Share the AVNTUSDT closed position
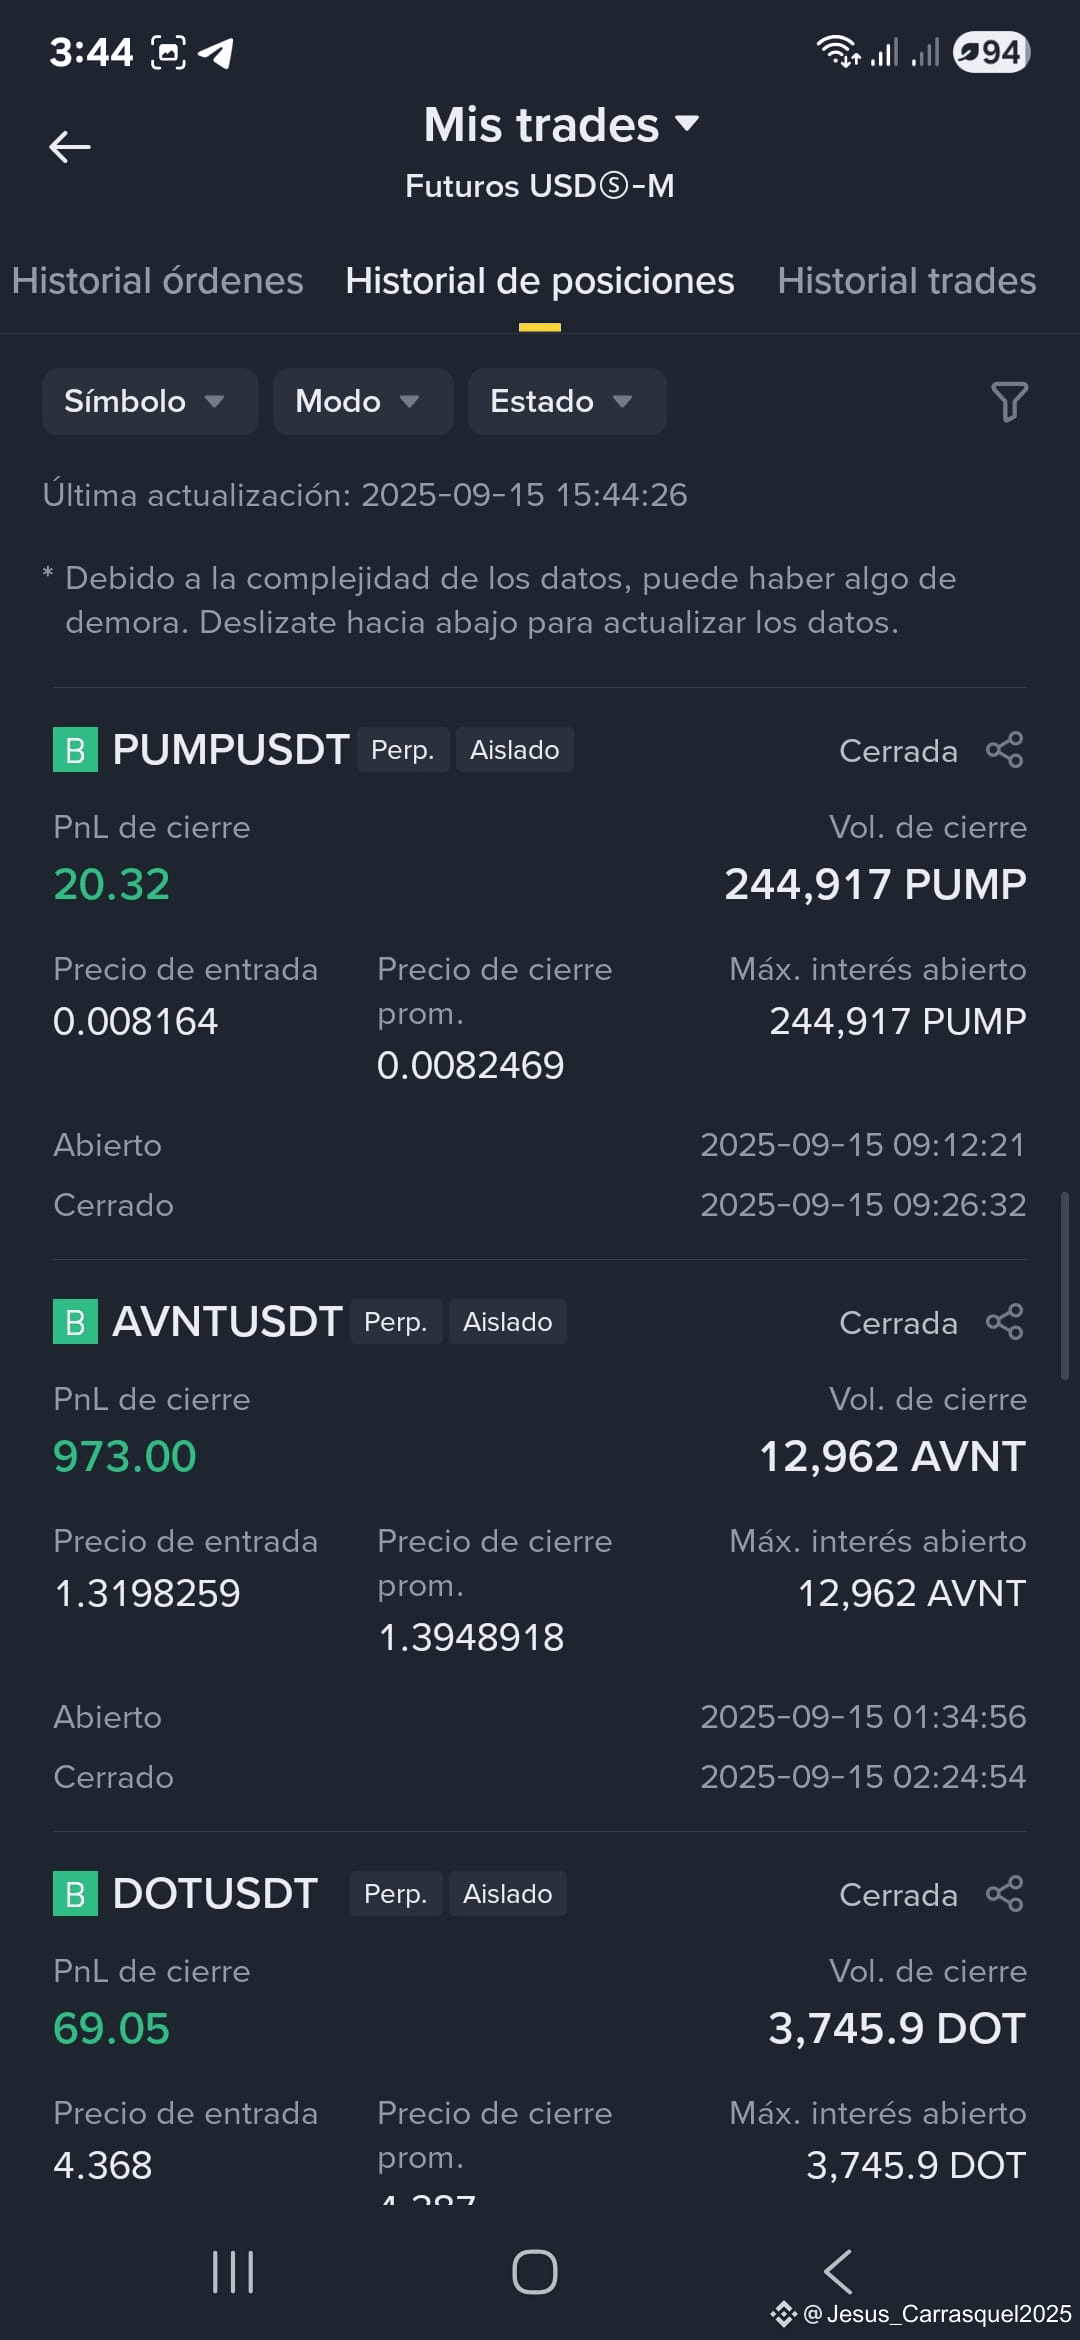 tap(1004, 1322)
